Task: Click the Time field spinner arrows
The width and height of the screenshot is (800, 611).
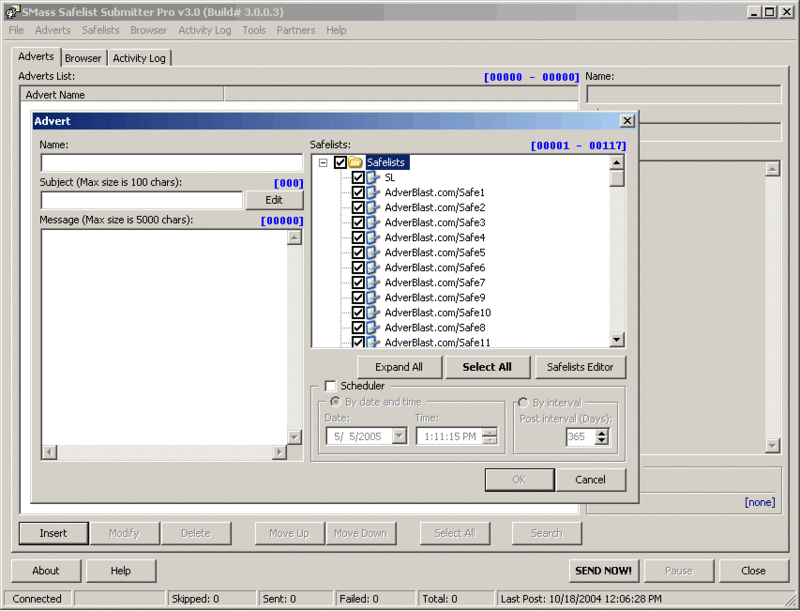Action: point(489,436)
